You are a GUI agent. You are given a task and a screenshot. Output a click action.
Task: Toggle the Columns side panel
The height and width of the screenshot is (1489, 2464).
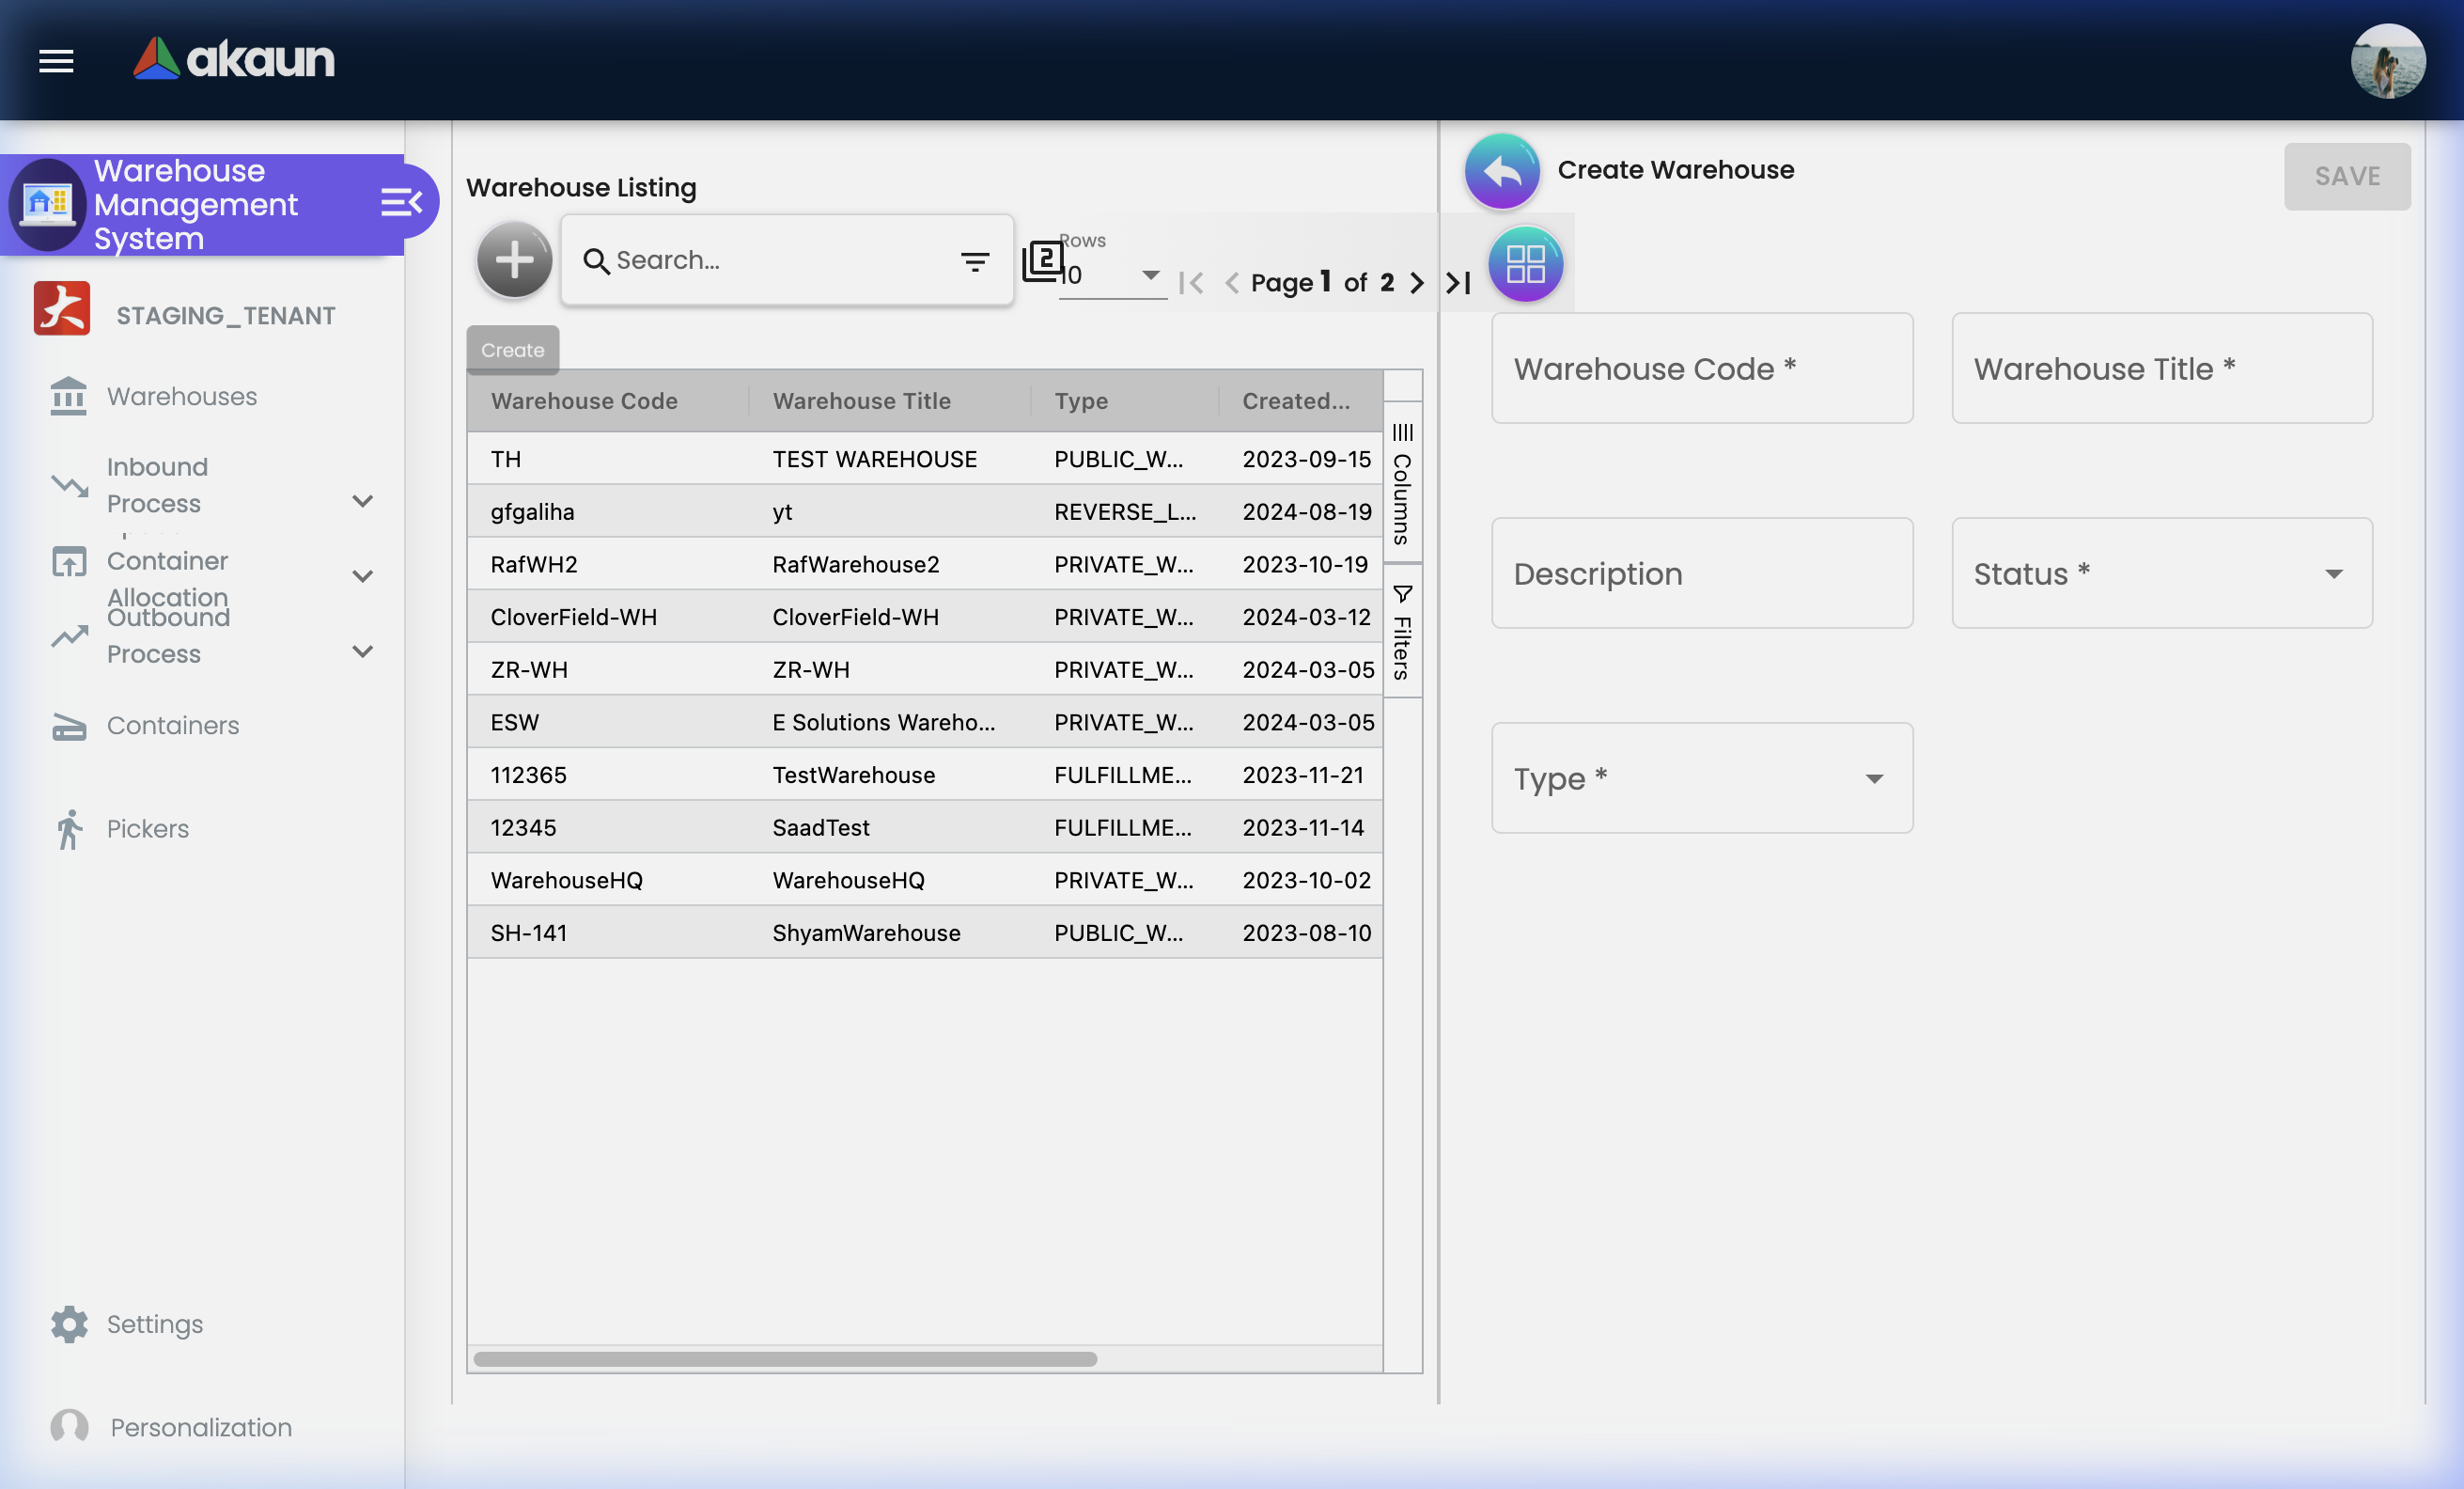[x=1402, y=485]
